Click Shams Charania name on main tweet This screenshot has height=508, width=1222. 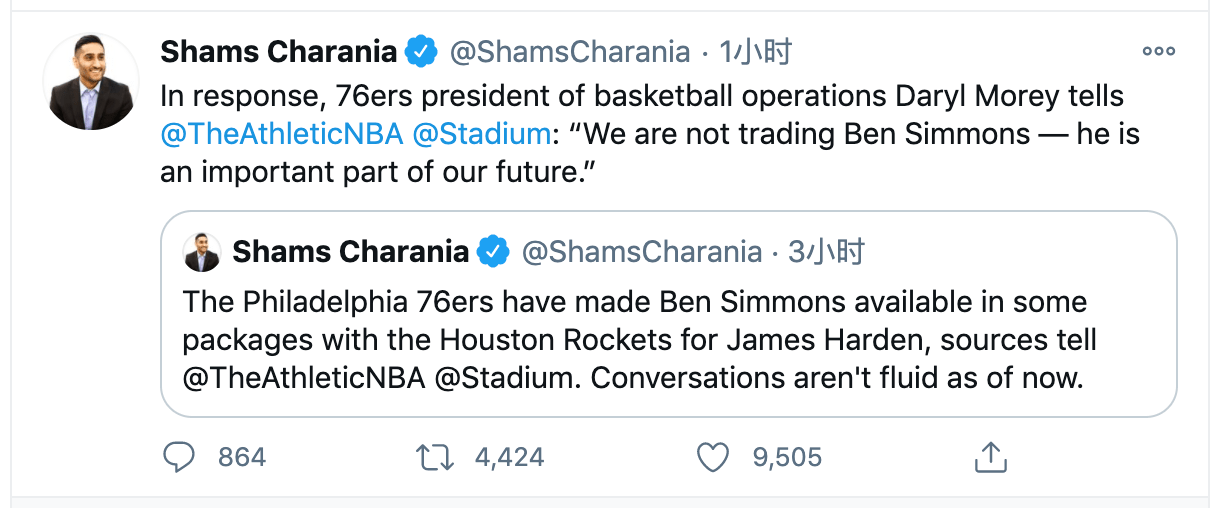278,52
